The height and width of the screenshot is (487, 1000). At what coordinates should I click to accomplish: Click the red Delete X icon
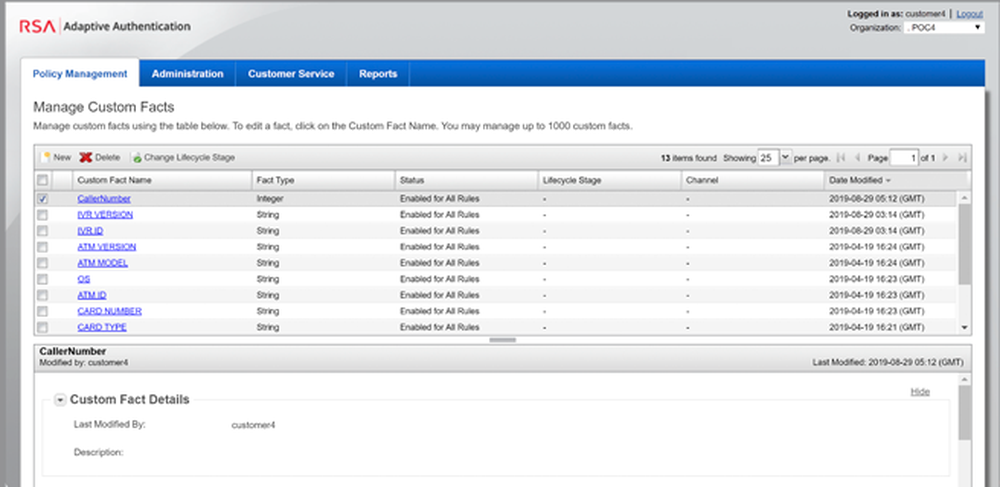(x=85, y=157)
